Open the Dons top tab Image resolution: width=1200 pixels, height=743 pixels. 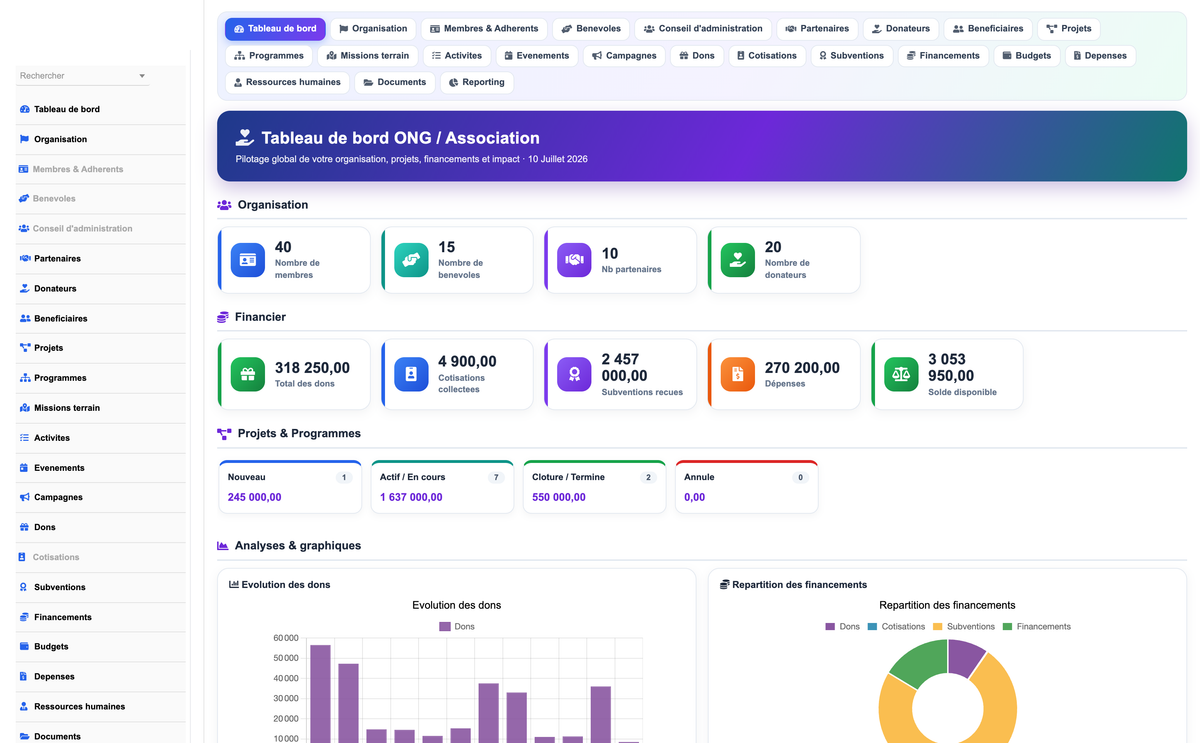point(697,56)
